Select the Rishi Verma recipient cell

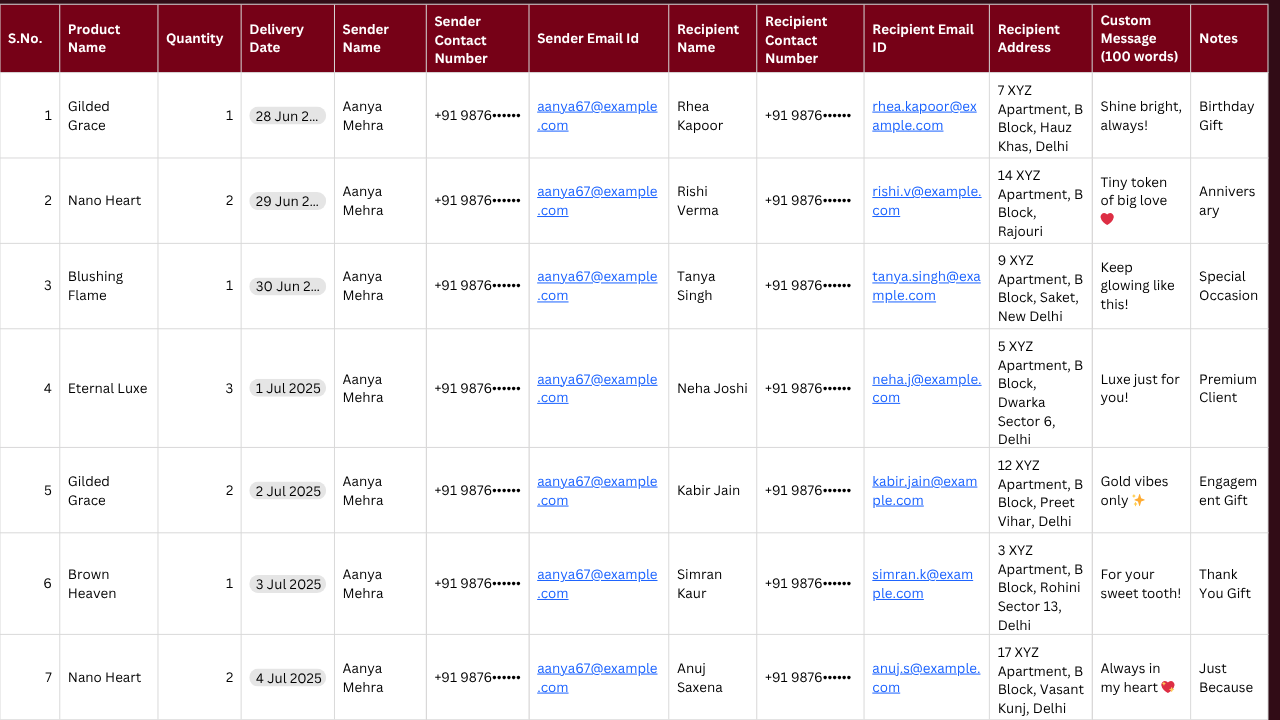pyautogui.click(x=712, y=200)
